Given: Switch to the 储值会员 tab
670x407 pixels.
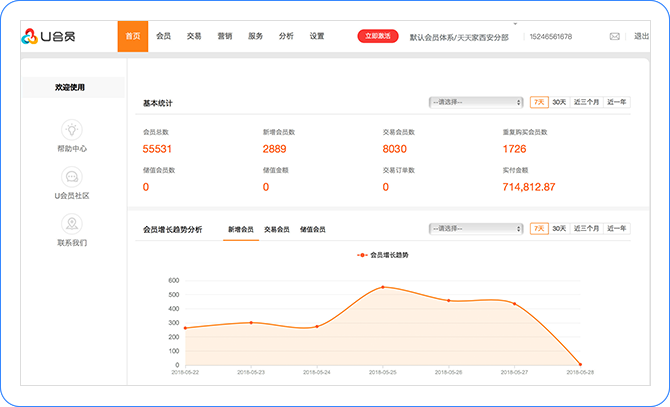Looking at the screenshot, I should pyautogui.click(x=313, y=230).
